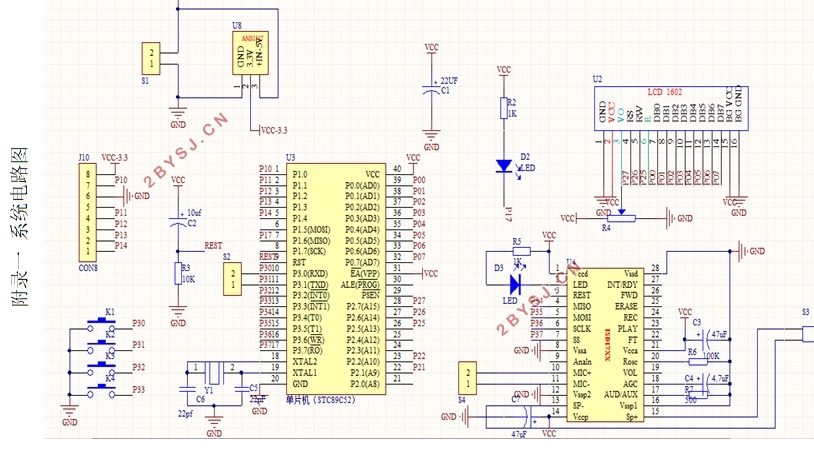Select pin label P0.0(AD0) on U3
This screenshot has width=814, height=466.
tap(362, 185)
